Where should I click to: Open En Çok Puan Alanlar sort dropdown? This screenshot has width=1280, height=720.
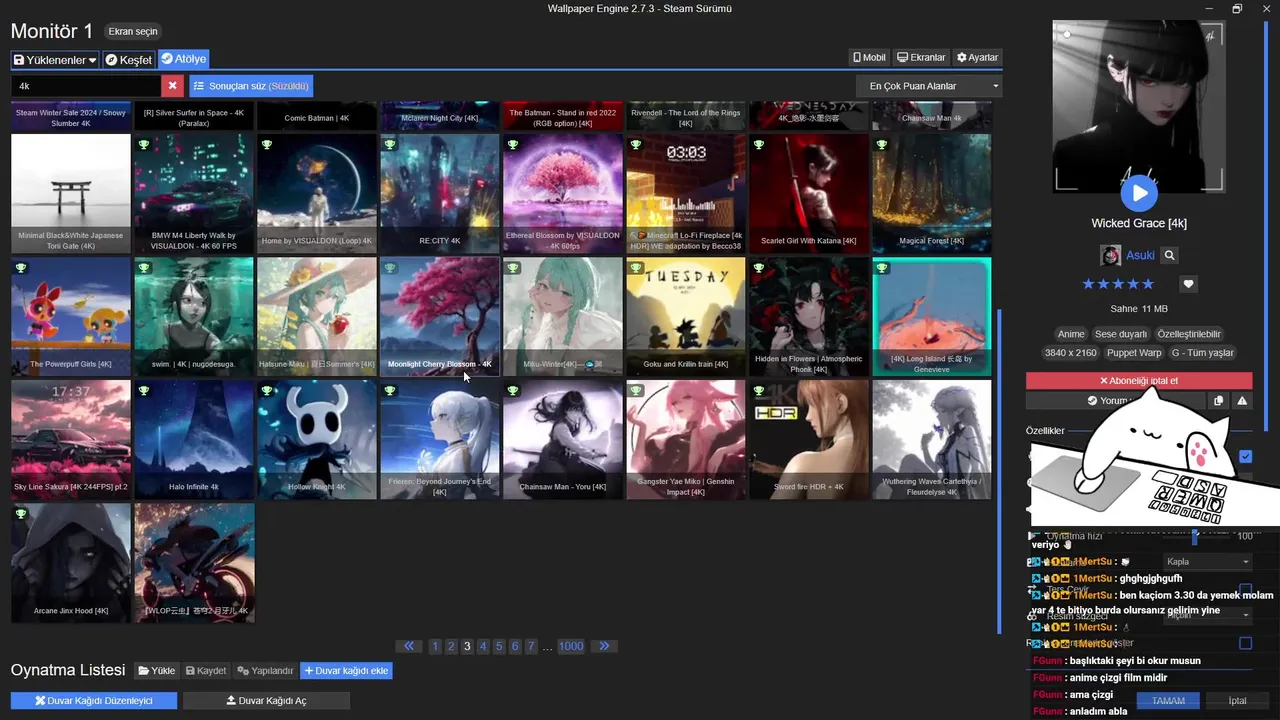click(929, 86)
